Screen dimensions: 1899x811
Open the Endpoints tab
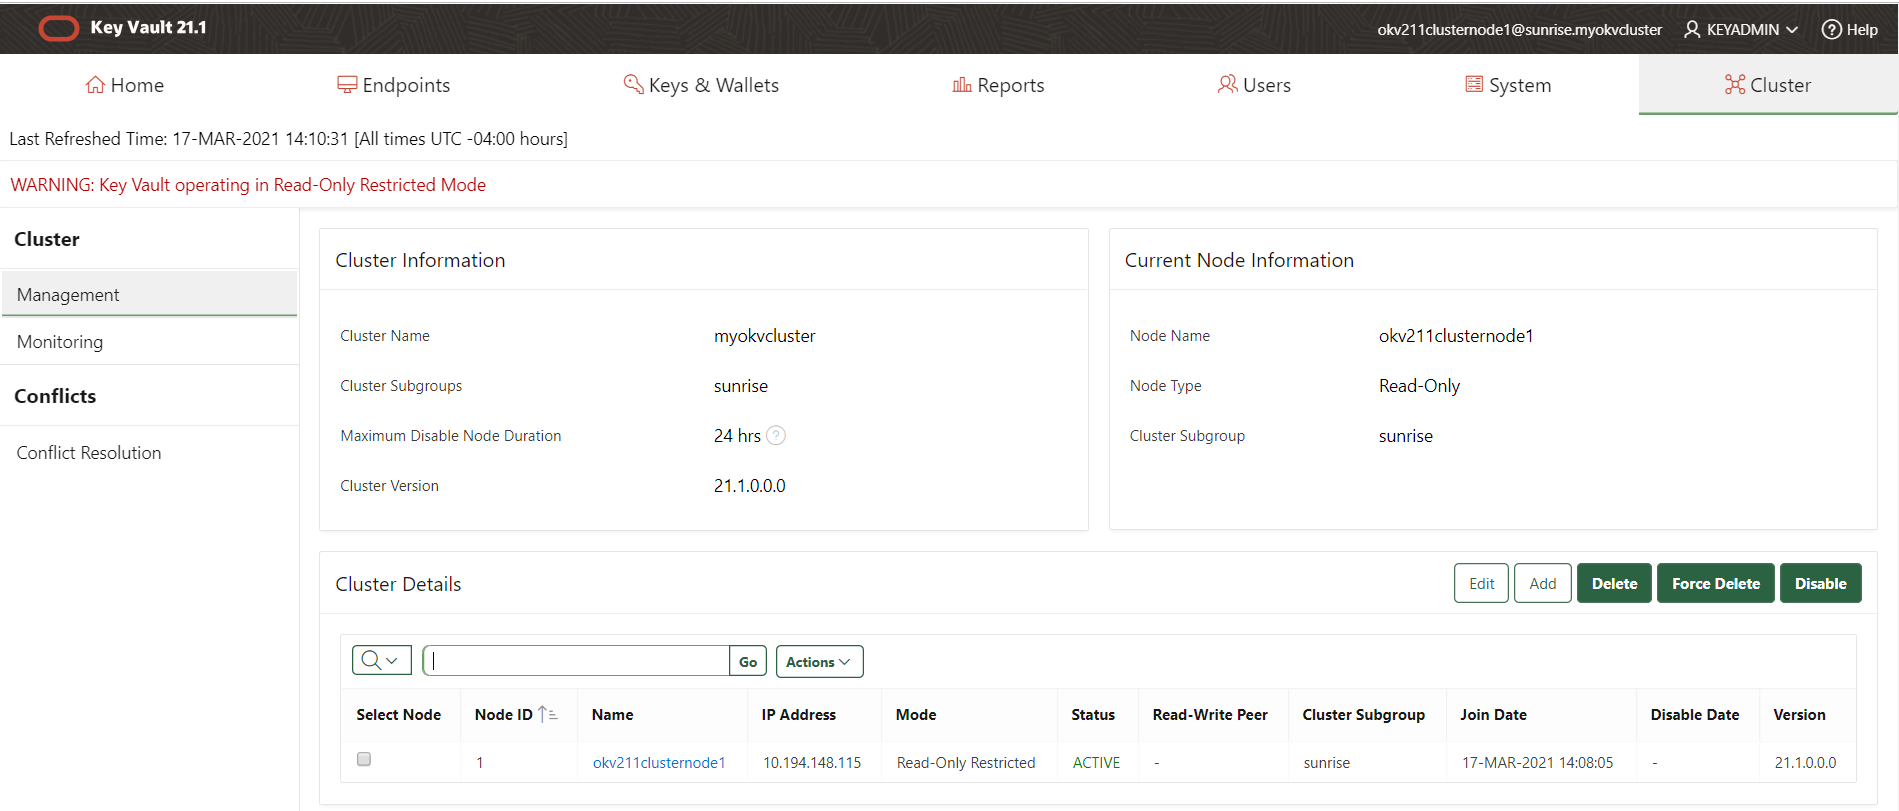coord(393,85)
